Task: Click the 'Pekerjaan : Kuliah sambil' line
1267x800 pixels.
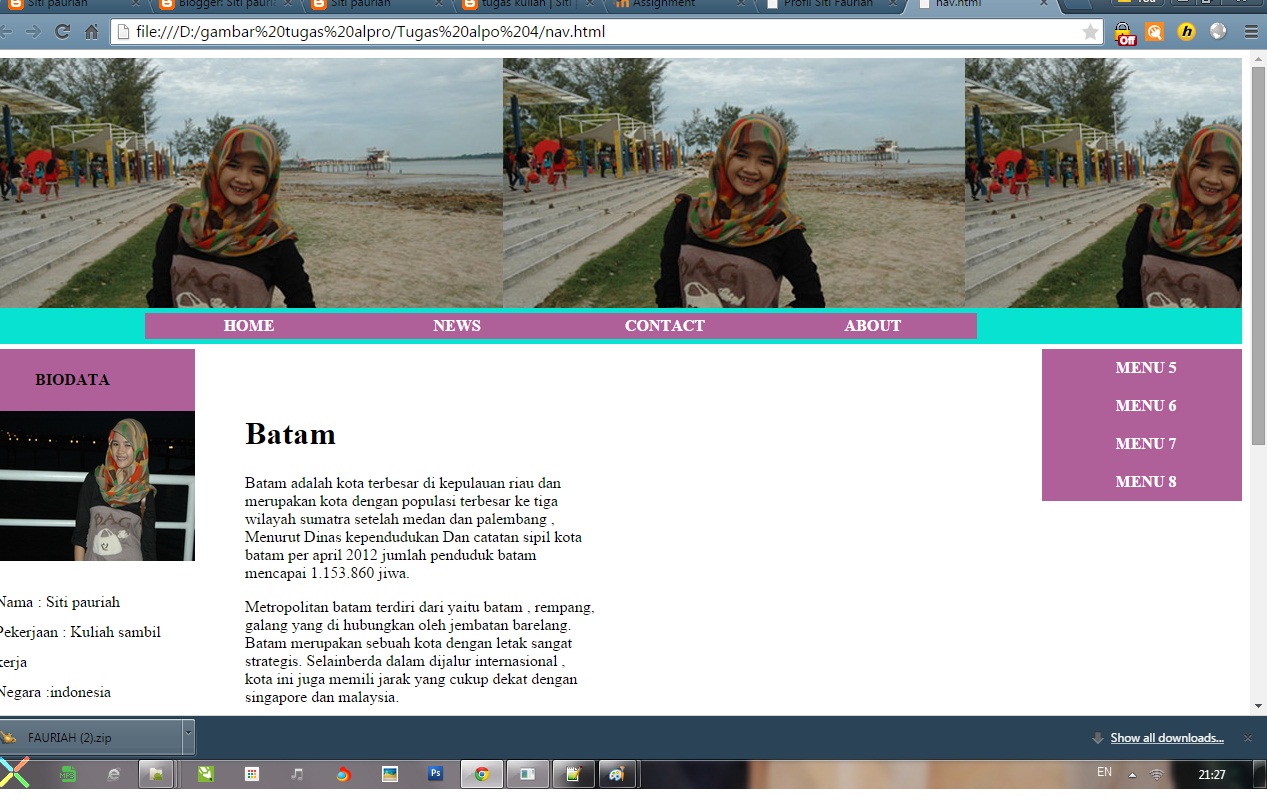Action: 80,633
